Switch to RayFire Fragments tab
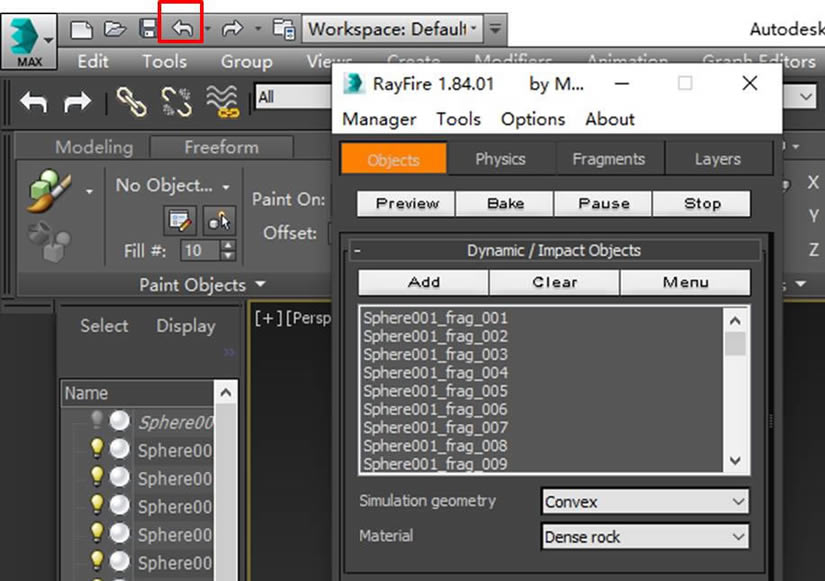The image size is (825, 581). tap(609, 158)
